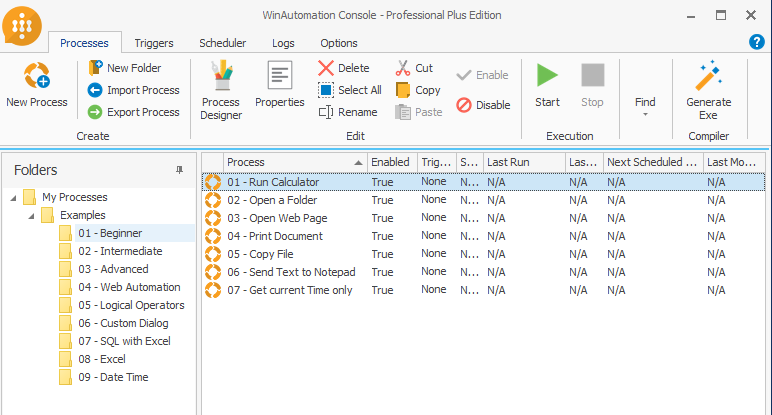Viewport: 772px width, 415px height.
Task: Open the Find dropdown
Action: tap(645, 107)
